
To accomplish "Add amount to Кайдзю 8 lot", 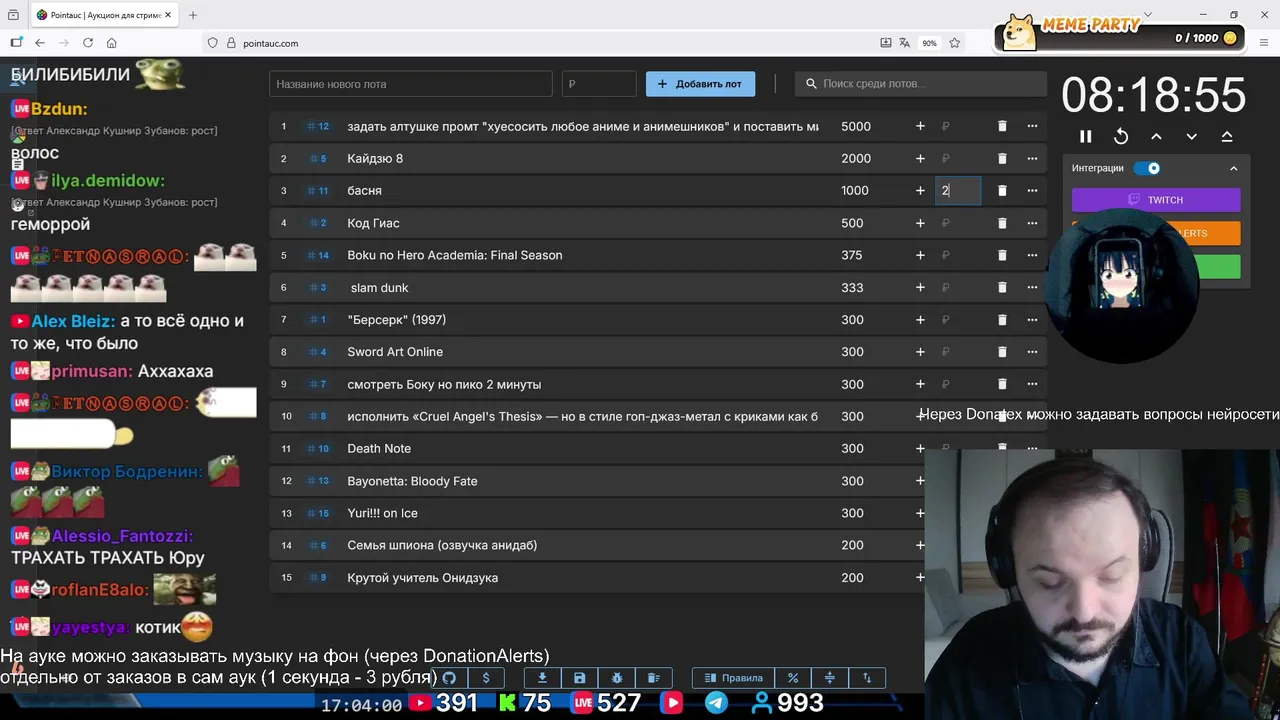I will (920, 158).
